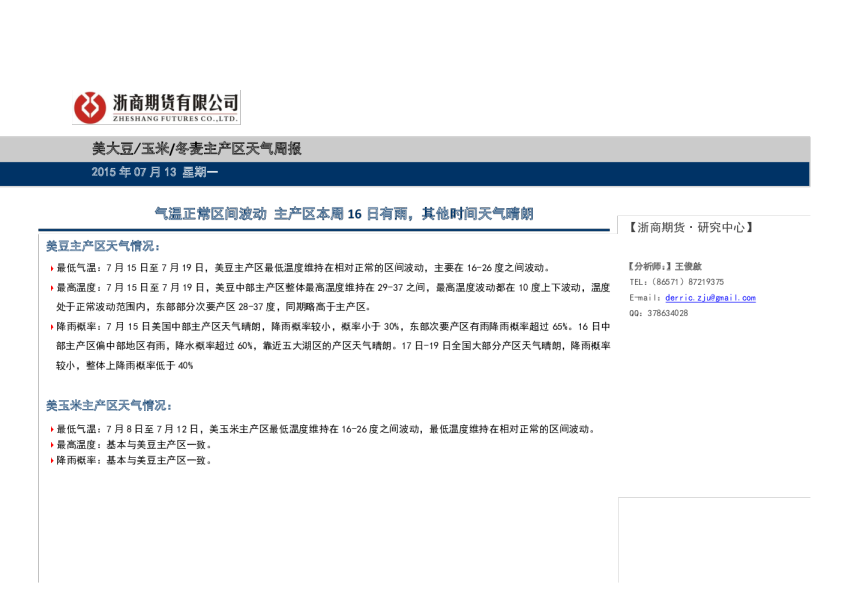Screen dimensions: 842x595
Task: Click the analyst name 王俊啟
Action: coord(688,267)
